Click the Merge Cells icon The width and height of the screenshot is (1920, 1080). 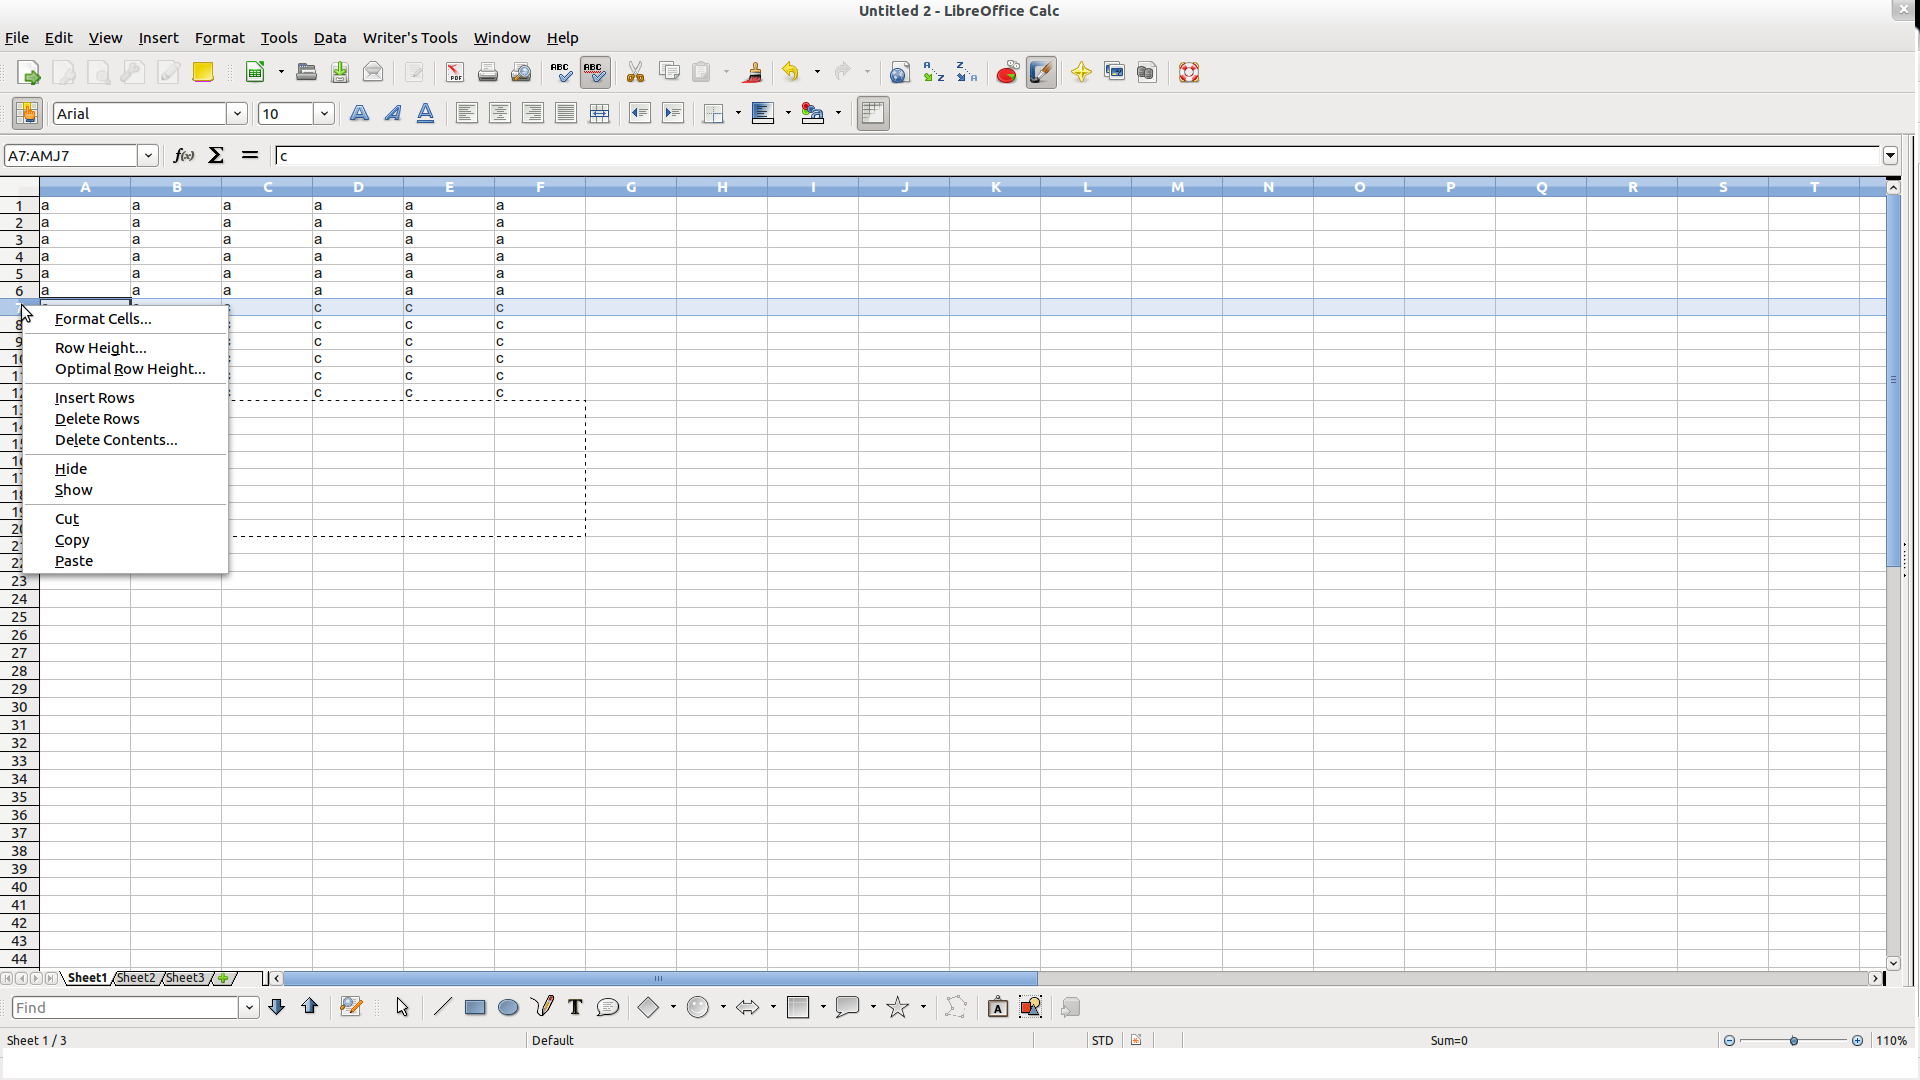(599, 113)
